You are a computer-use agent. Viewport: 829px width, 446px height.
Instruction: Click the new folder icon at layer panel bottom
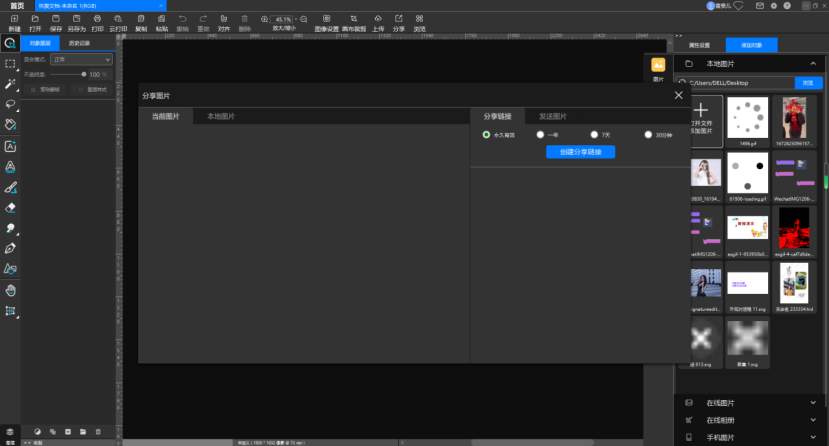82,432
